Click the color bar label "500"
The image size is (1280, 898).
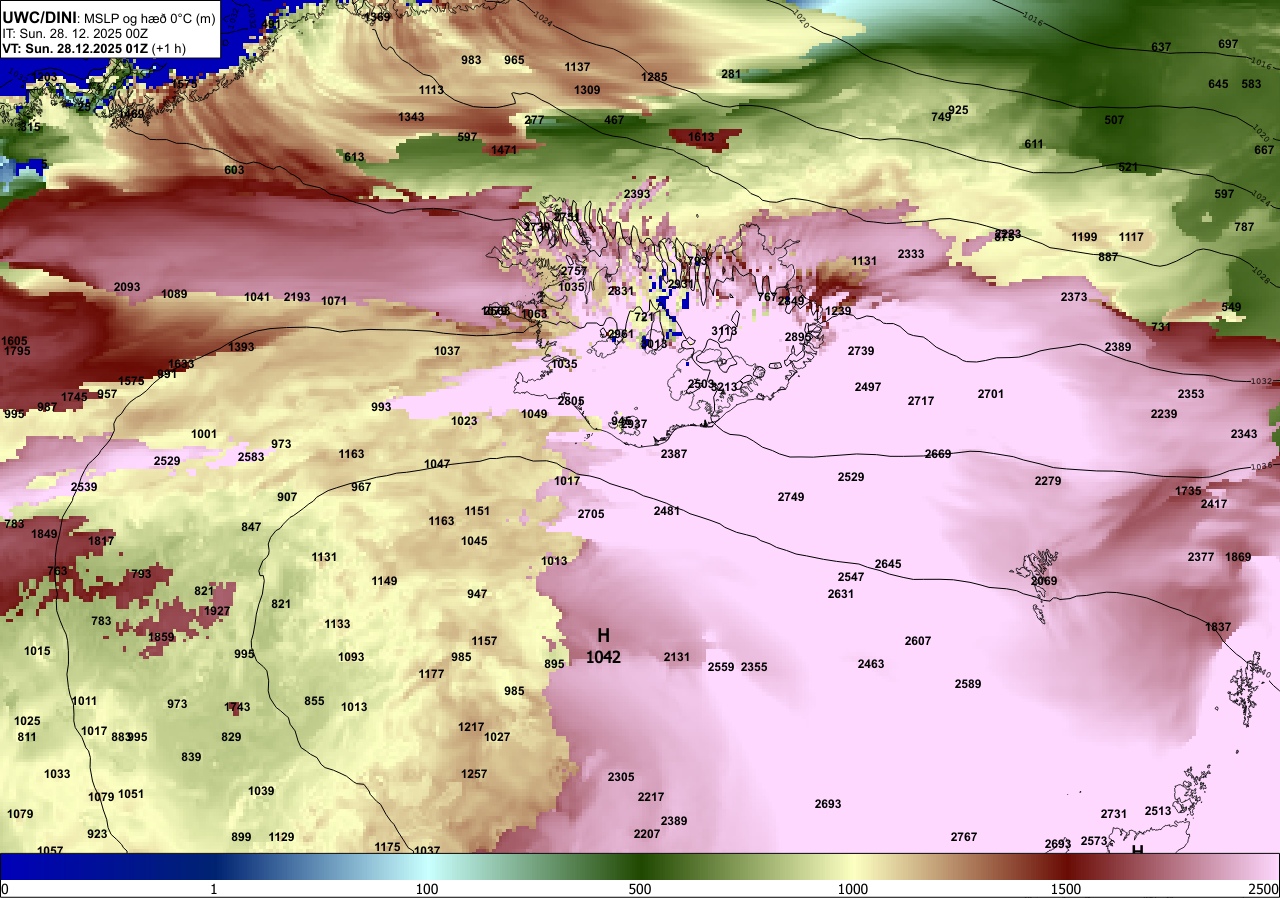click(x=640, y=889)
